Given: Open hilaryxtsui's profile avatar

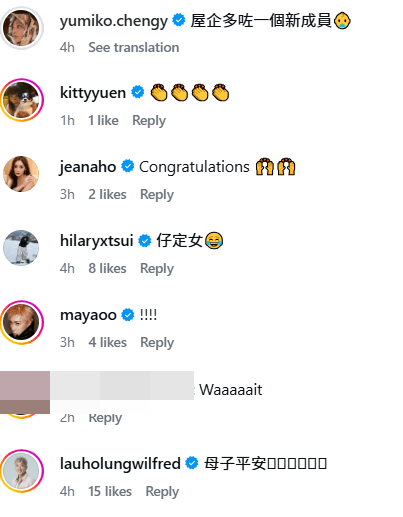Looking at the screenshot, I should point(21,248).
